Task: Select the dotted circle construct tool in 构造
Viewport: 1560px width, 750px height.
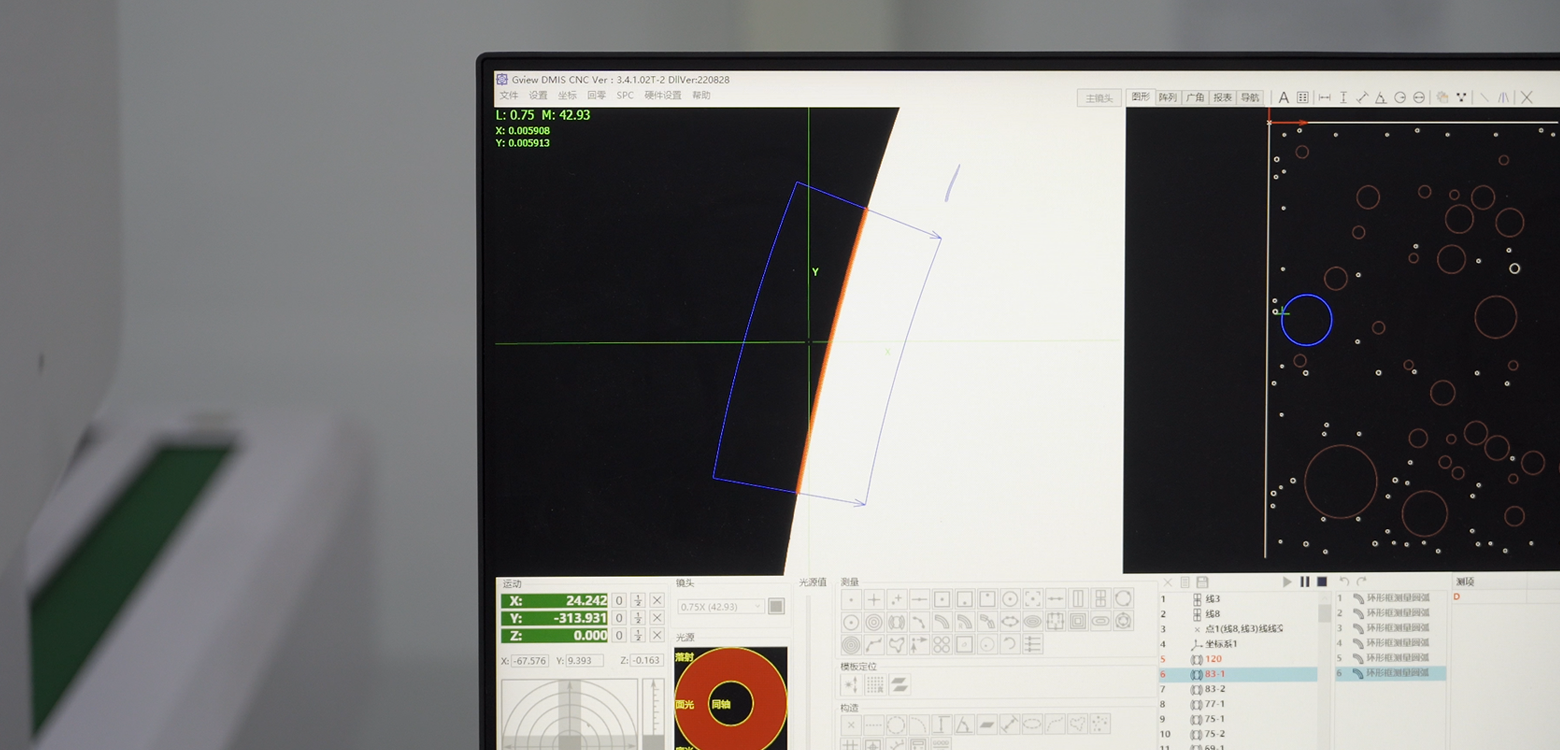Action: click(x=897, y=724)
